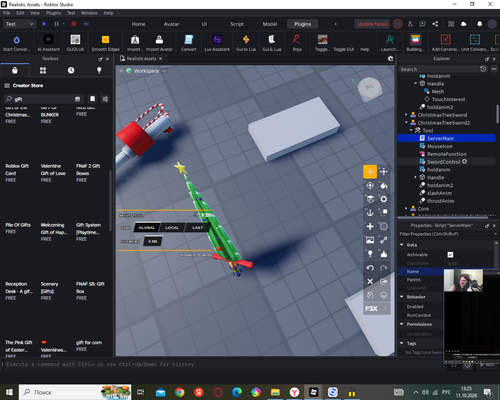Click the Toolbox search field with gift
Screen dimensions: 500x400
(x=43, y=99)
